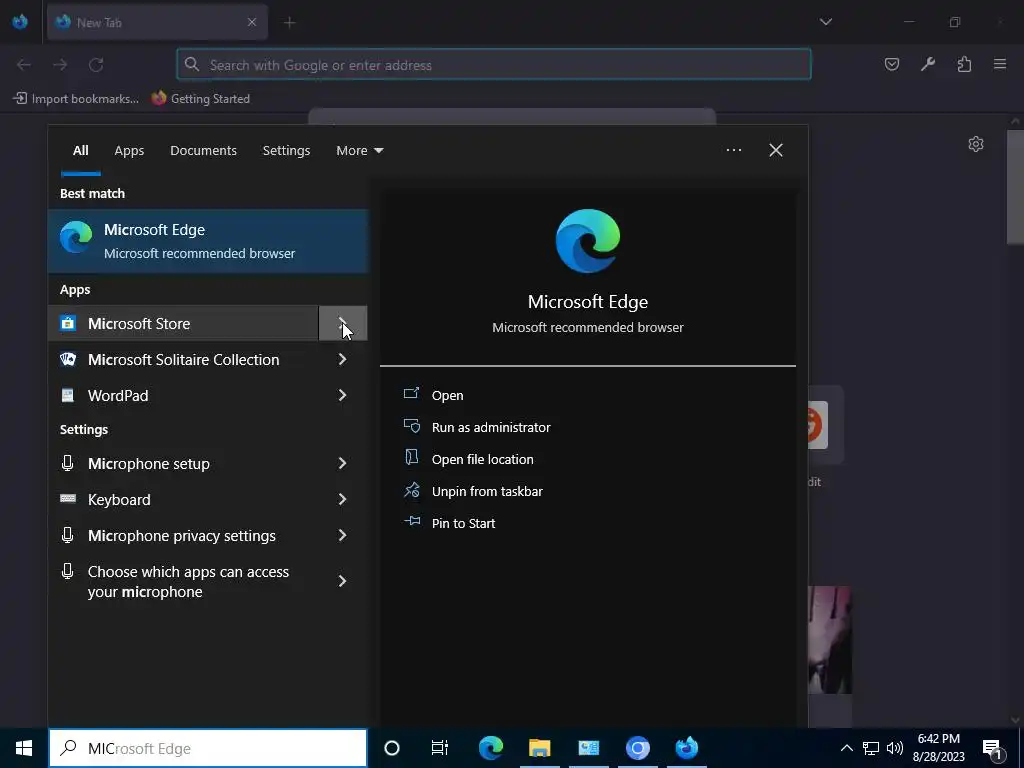Click Open file location

(x=483, y=459)
